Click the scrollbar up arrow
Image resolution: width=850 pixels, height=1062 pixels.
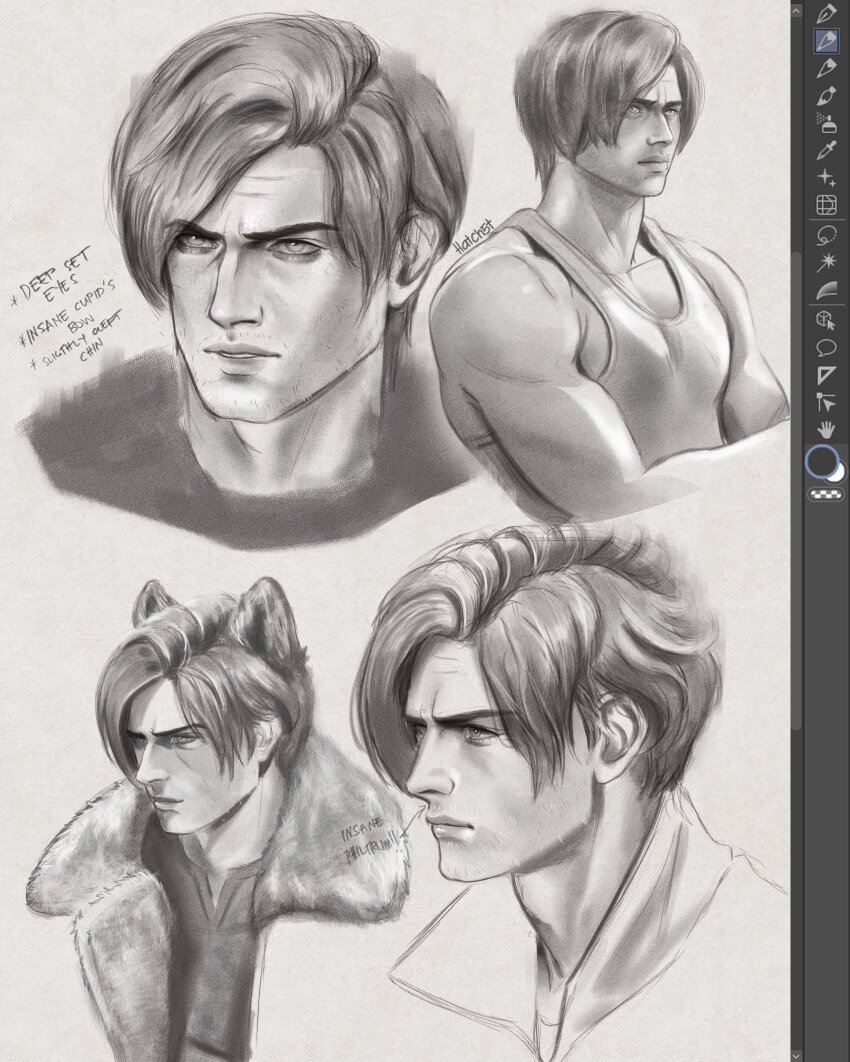click(797, 10)
